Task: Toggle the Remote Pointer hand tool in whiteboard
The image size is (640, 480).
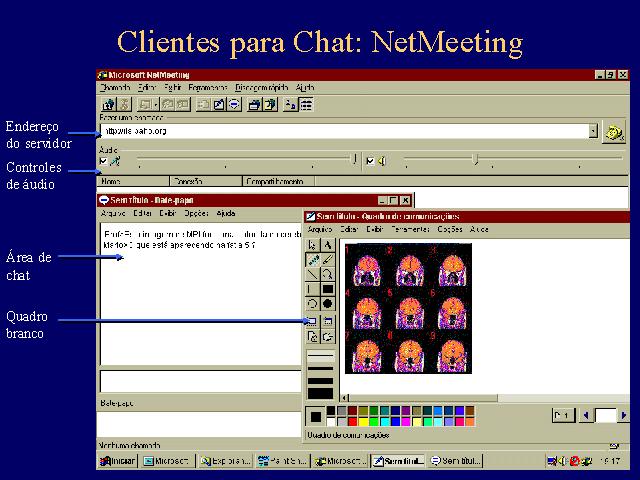Action: [327, 337]
